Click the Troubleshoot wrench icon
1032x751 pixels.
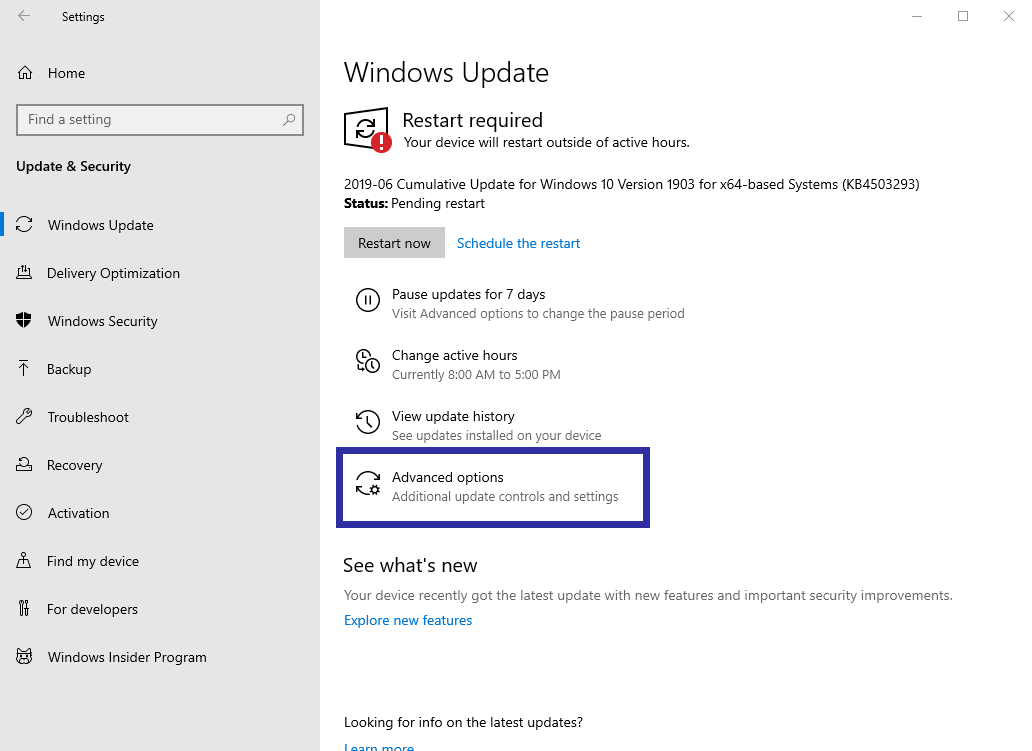pos(24,417)
